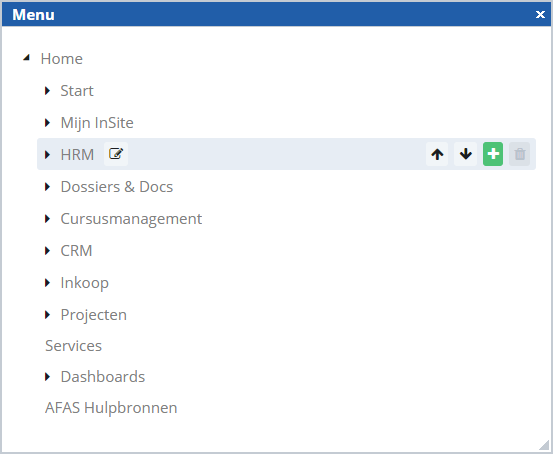Screen dimensions: 553x454
Task: Move HRM down with the down arrow
Action: pos(465,154)
